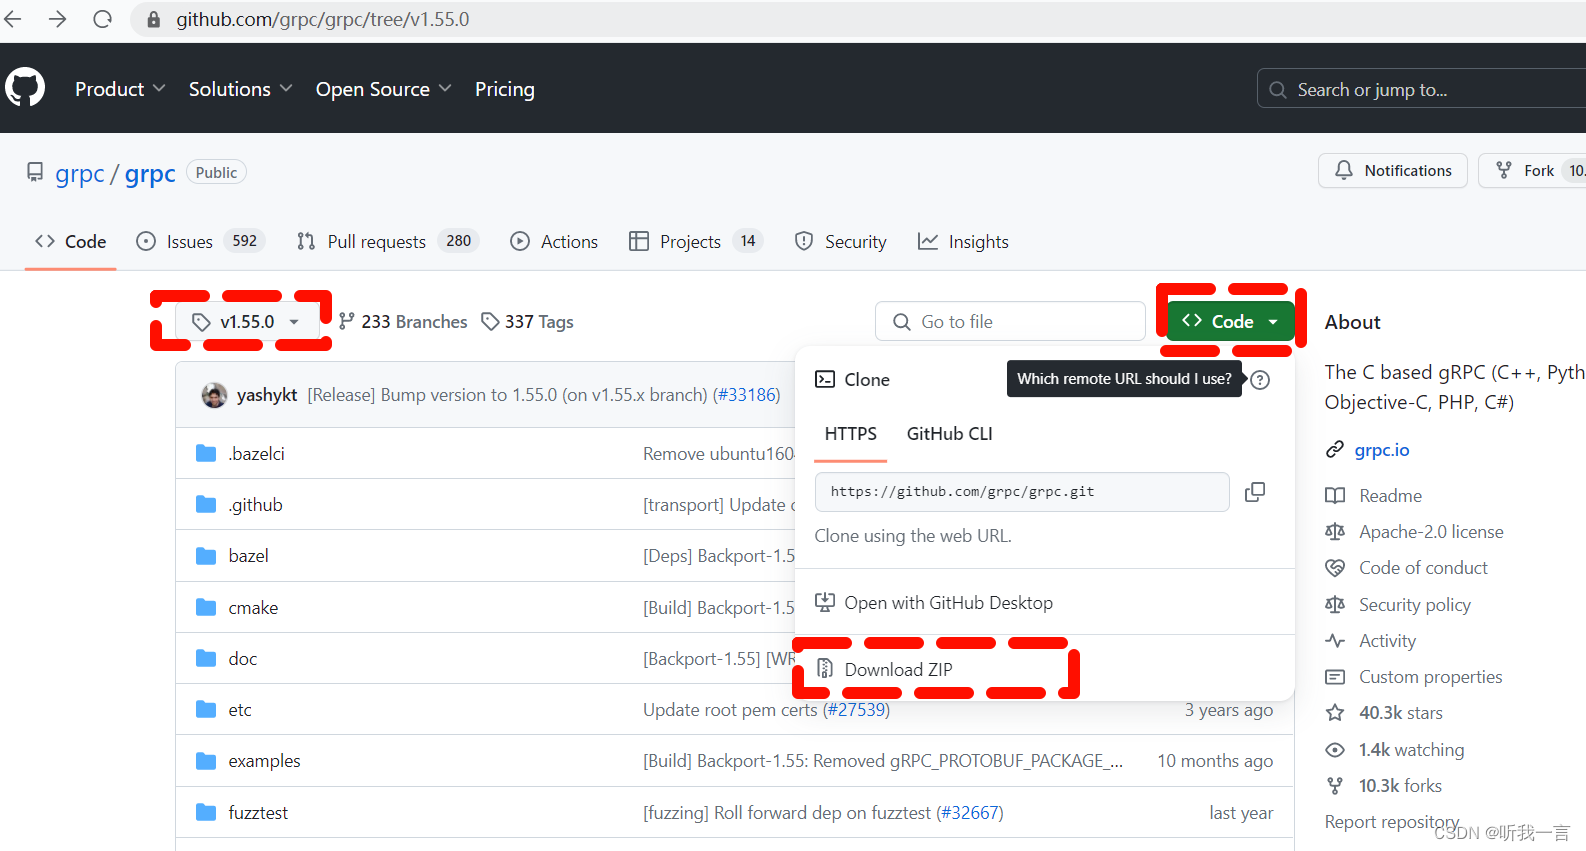Open the 10.3k forks link

(1400, 786)
